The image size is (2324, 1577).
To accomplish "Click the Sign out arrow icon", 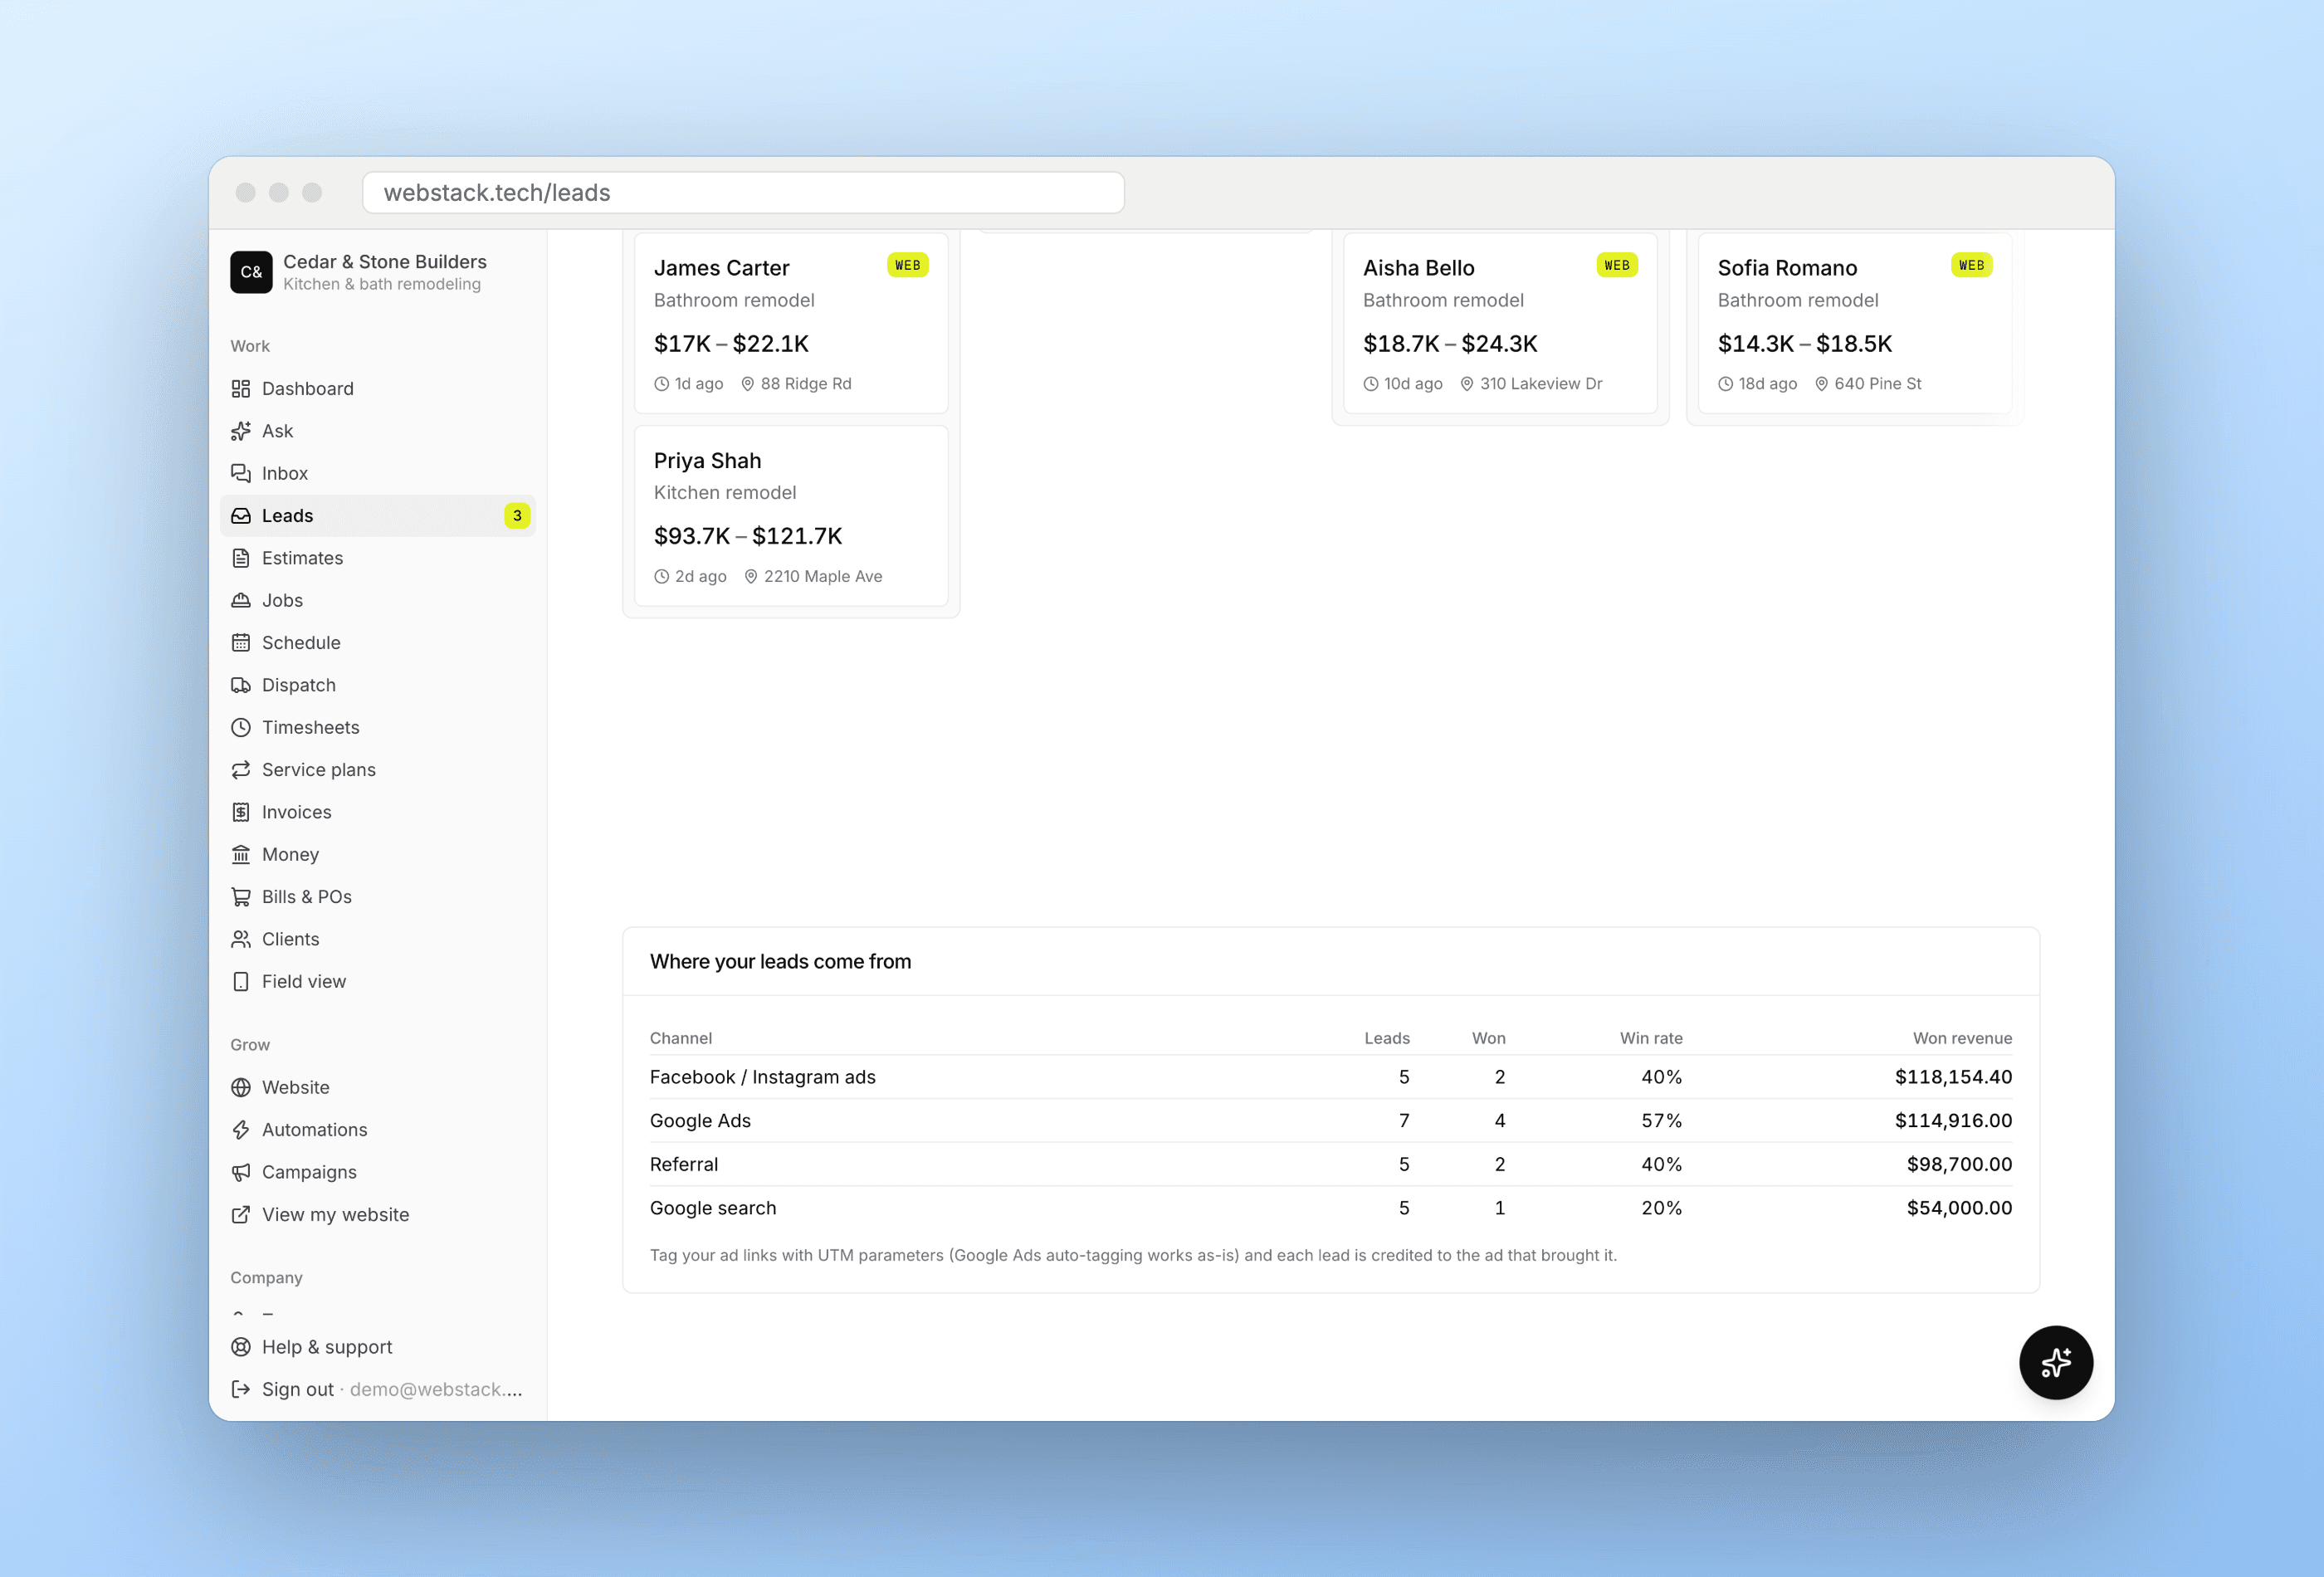I will [x=241, y=1389].
